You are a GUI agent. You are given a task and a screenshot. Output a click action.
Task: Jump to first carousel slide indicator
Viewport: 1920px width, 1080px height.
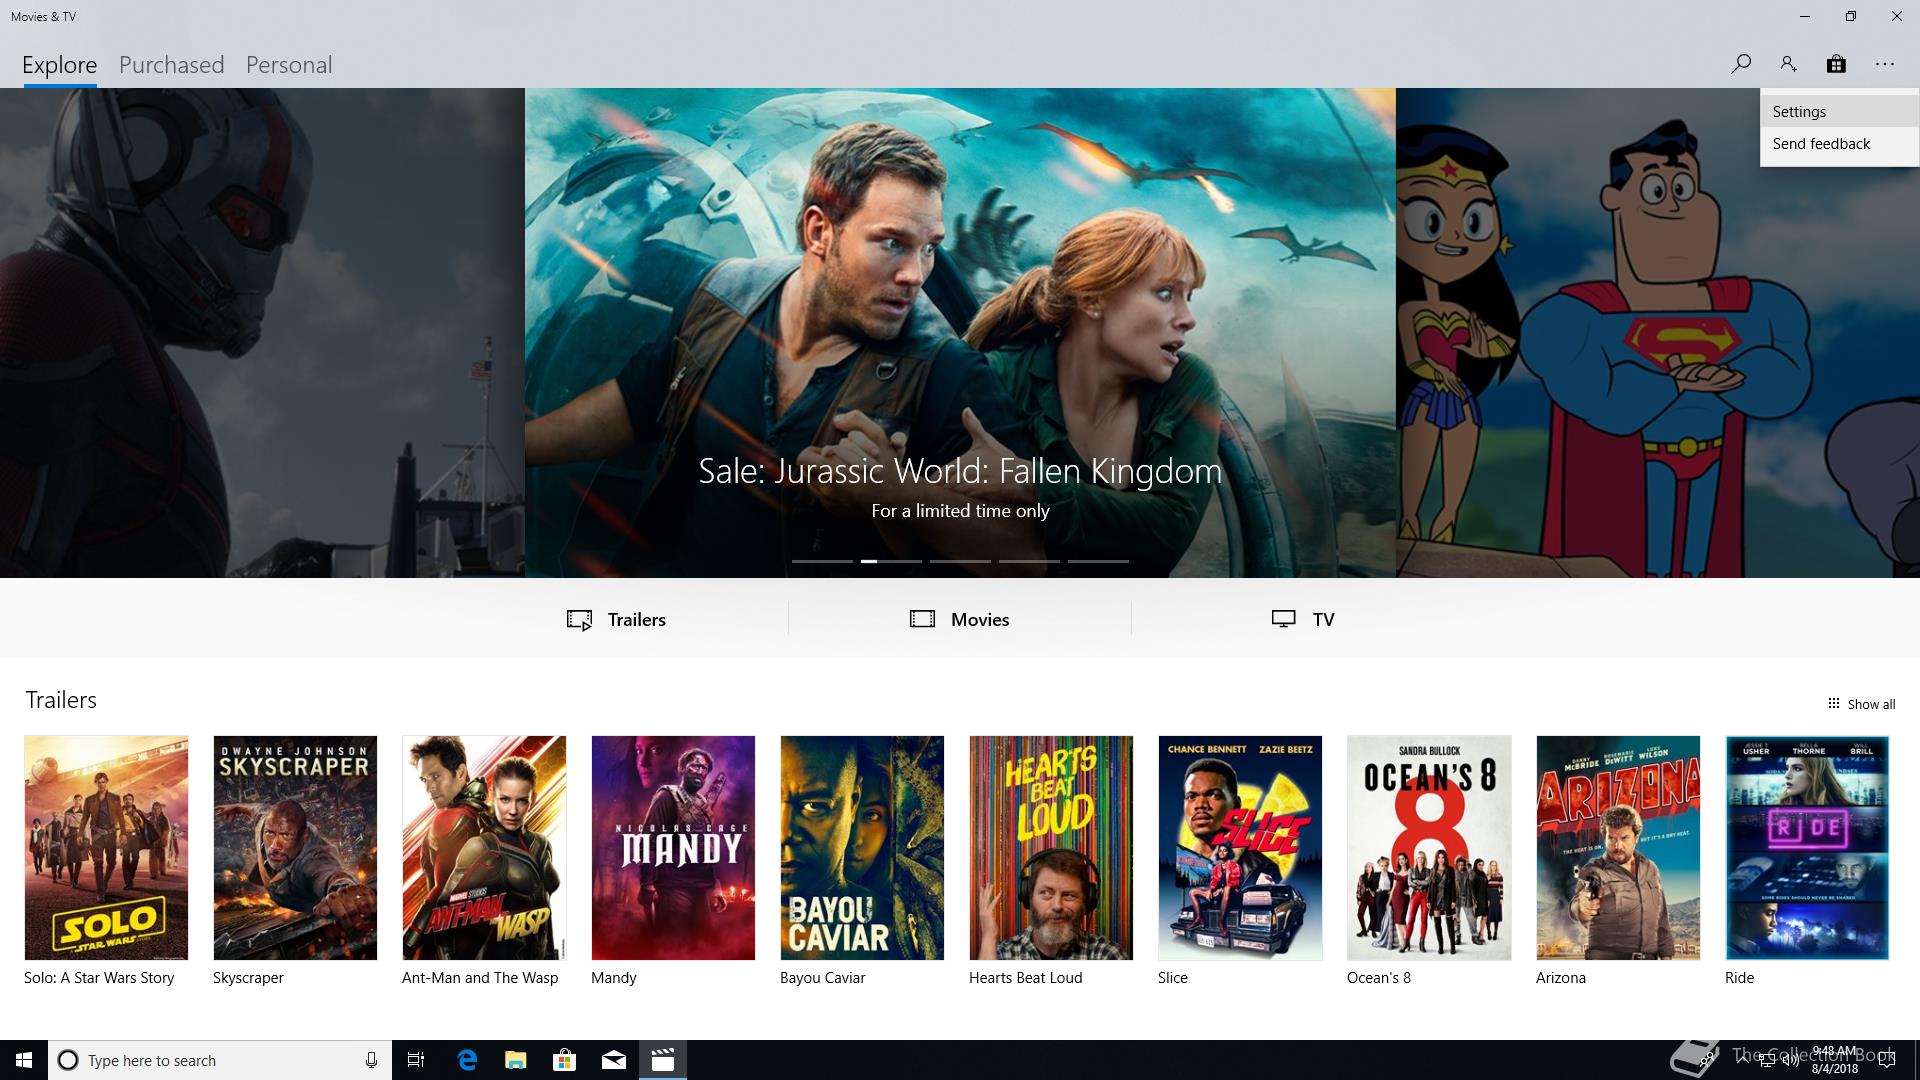[822, 561]
